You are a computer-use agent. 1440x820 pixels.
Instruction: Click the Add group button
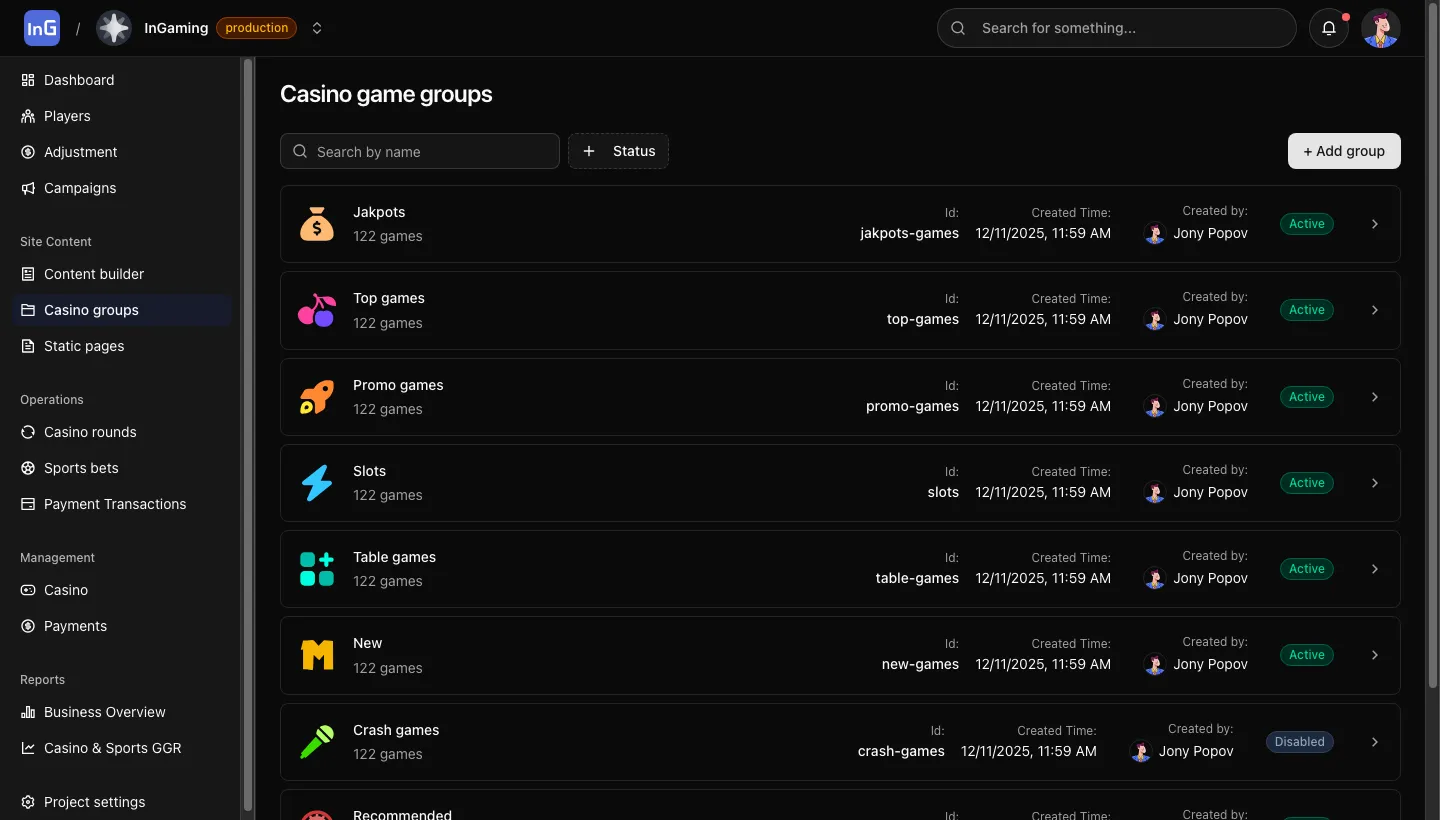[1343, 151]
